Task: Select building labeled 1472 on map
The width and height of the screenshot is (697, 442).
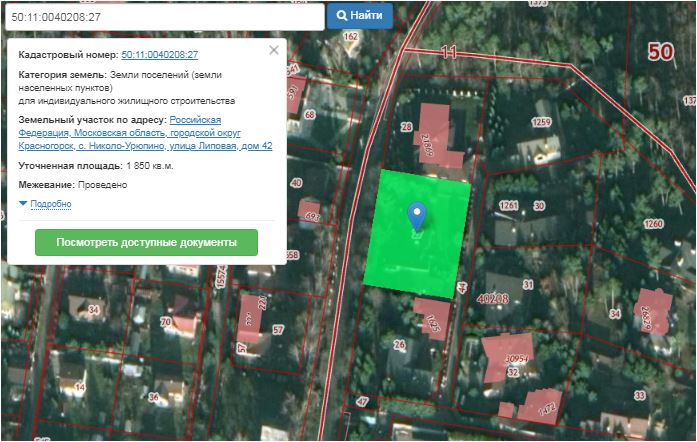Action: [x=545, y=405]
